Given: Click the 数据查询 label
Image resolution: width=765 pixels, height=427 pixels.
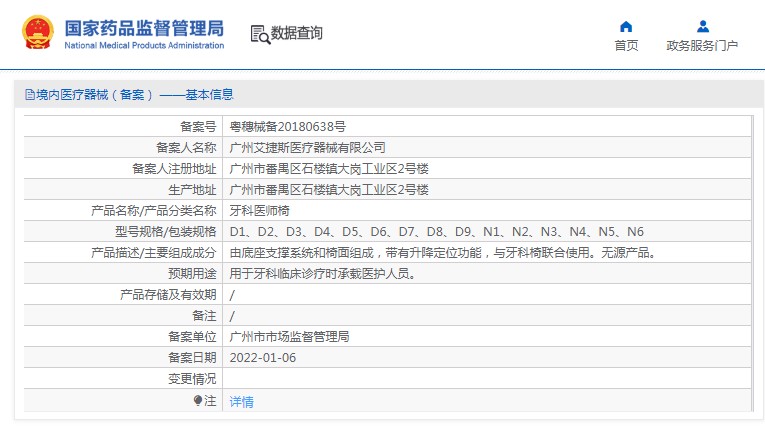Looking at the screenshot, I should pyautogui.click(x=297, y=33).
